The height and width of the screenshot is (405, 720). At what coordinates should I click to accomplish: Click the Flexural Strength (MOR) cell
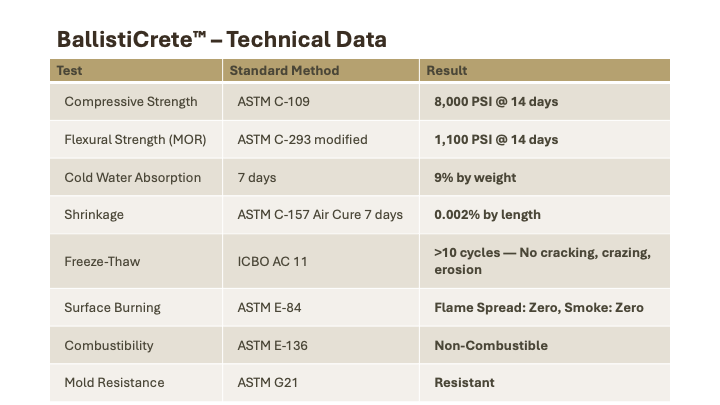136,140
